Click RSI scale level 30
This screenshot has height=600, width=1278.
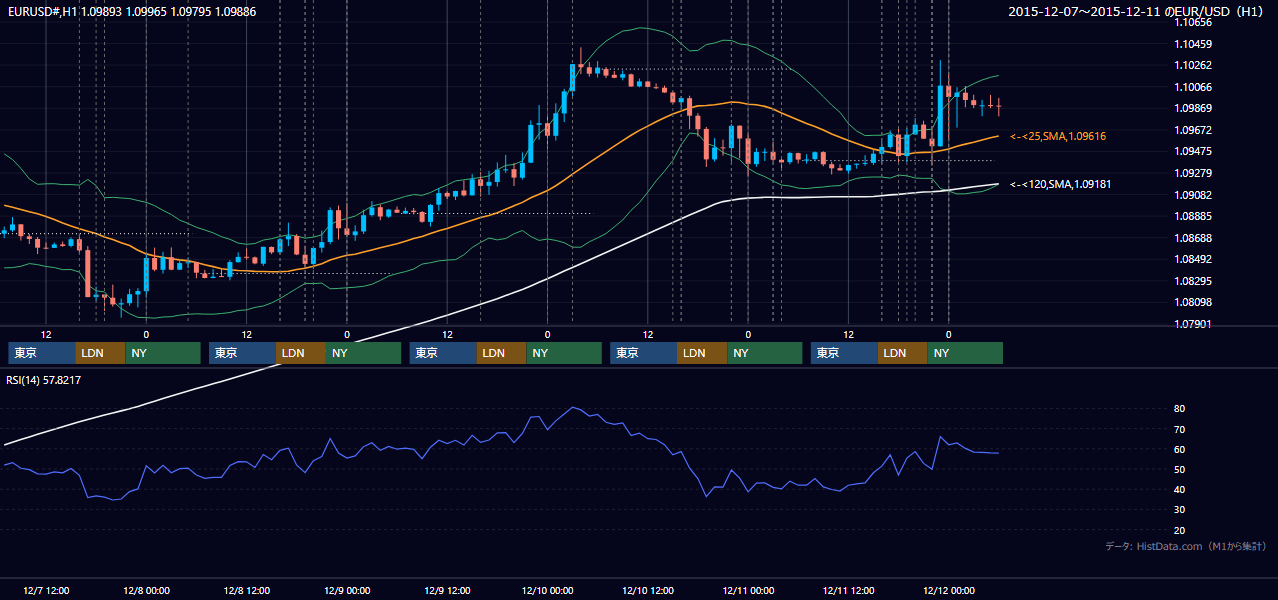pyautogui.click(x=1180, y=510)
